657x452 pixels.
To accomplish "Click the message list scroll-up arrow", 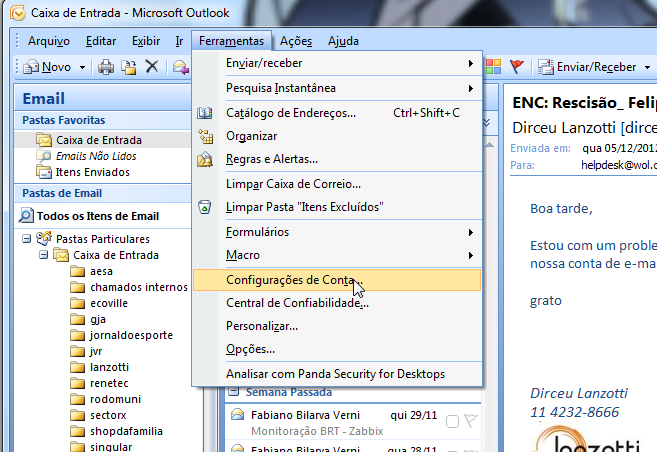I will pos(489,145).
